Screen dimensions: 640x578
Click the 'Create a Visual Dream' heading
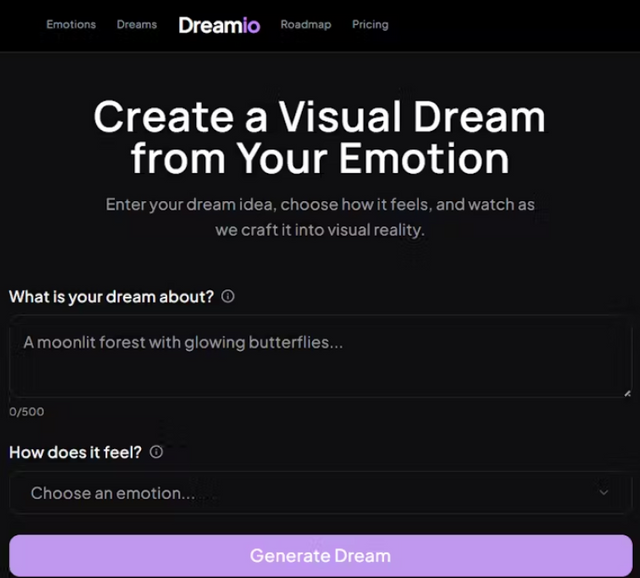coord(320,138)
